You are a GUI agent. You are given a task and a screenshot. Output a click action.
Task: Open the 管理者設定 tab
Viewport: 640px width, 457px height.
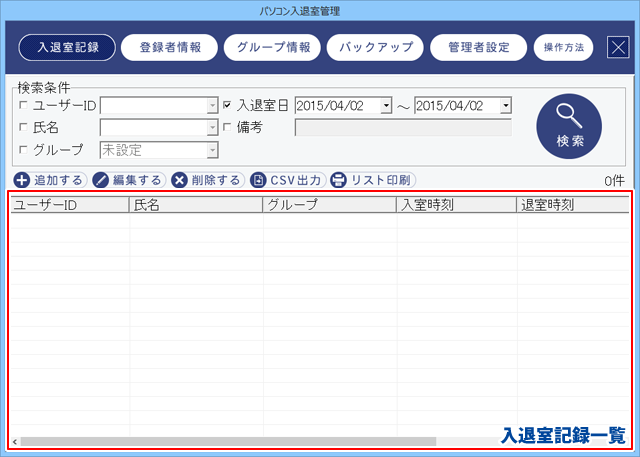click(479, 47)
